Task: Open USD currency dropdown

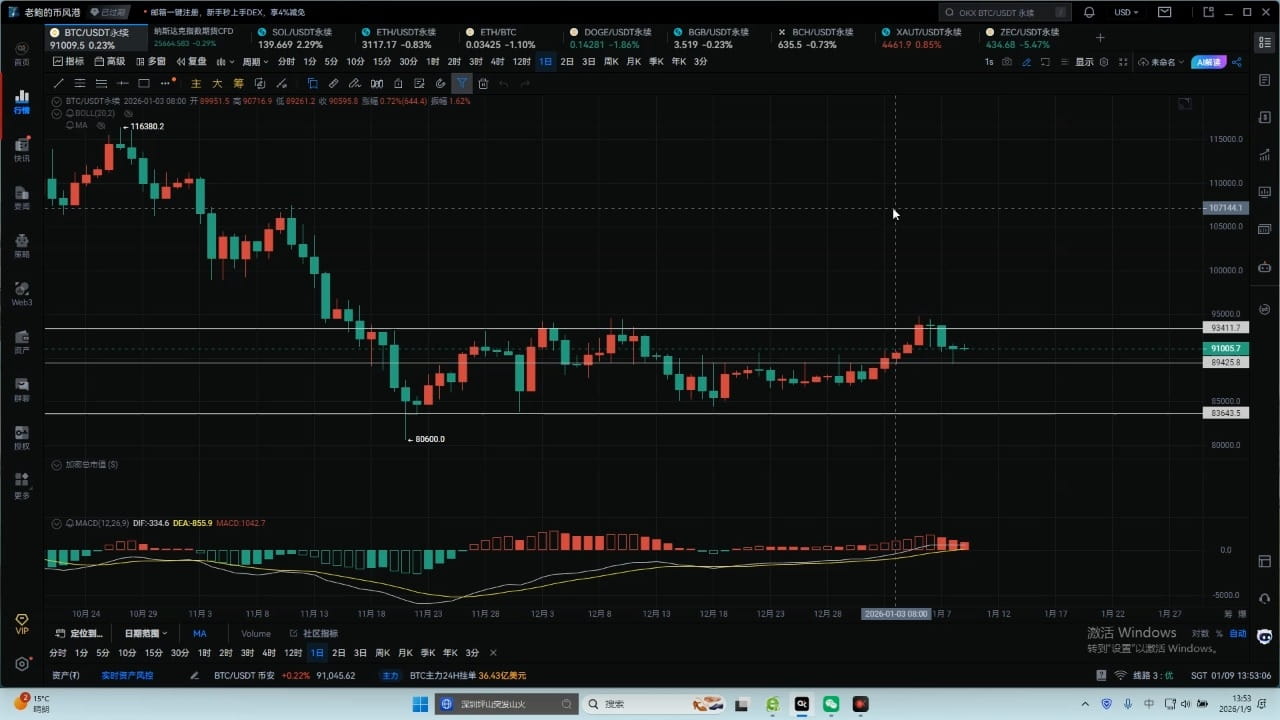Action: click(1127, 12)
